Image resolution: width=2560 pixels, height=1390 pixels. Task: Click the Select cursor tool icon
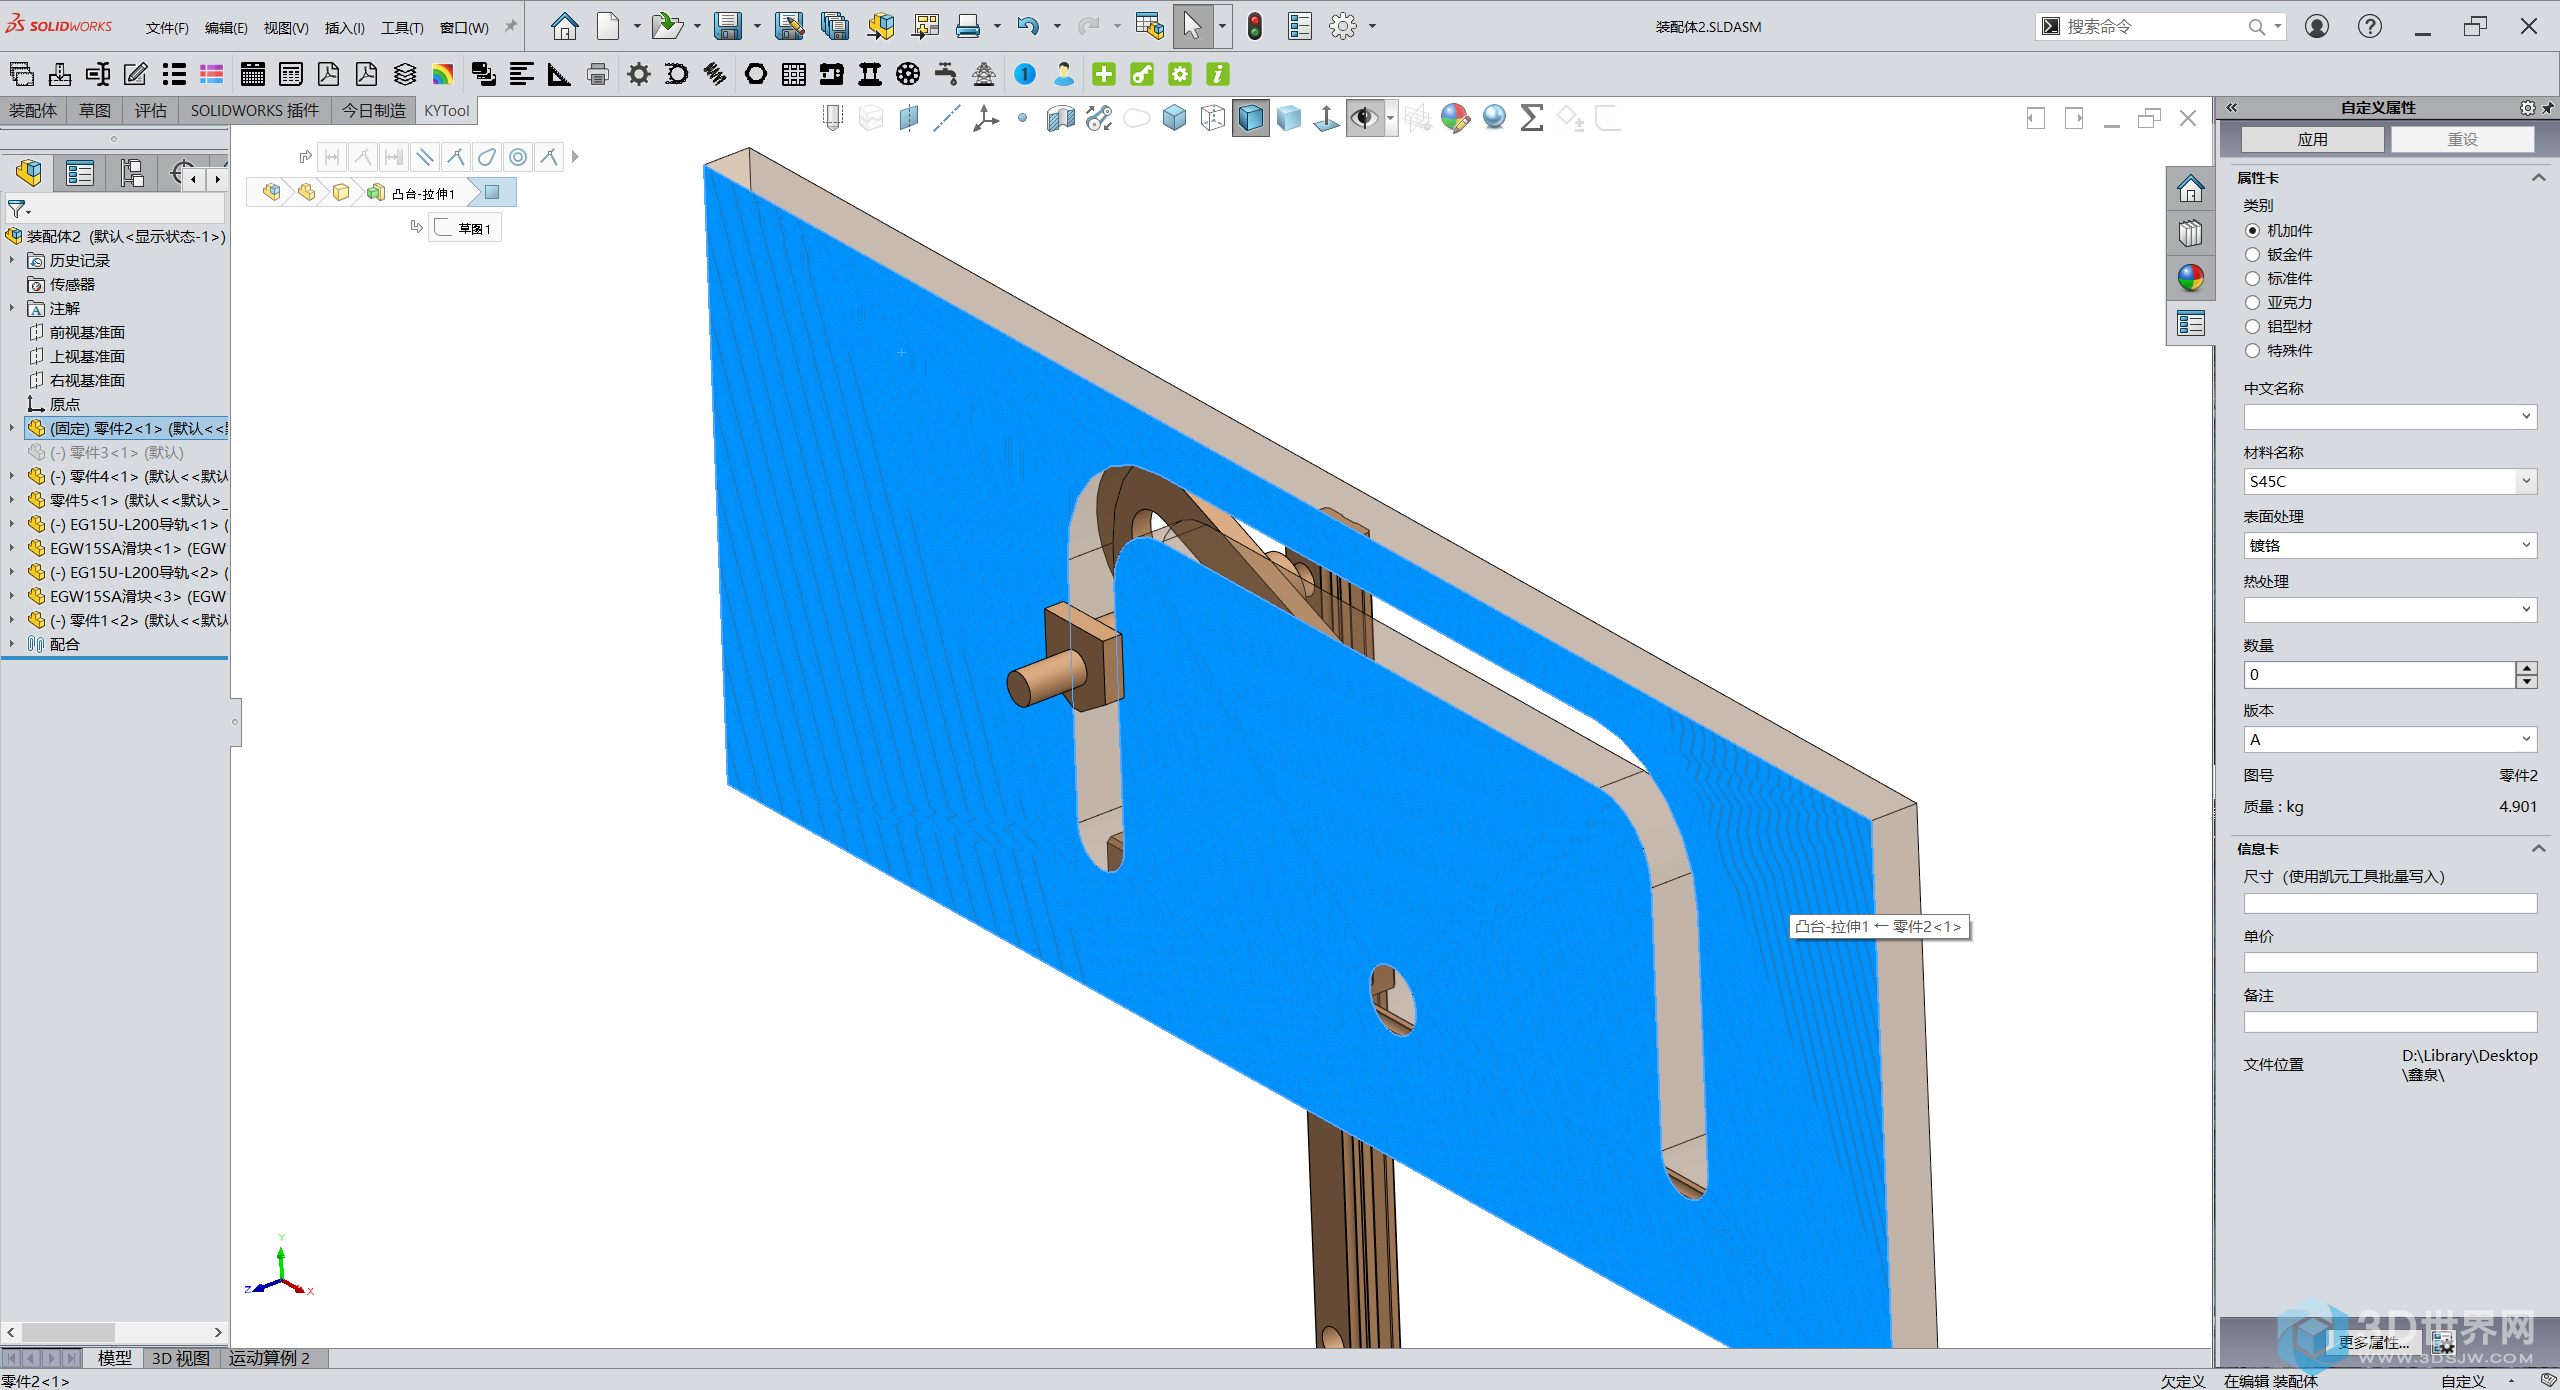[x=1192, y=26]
